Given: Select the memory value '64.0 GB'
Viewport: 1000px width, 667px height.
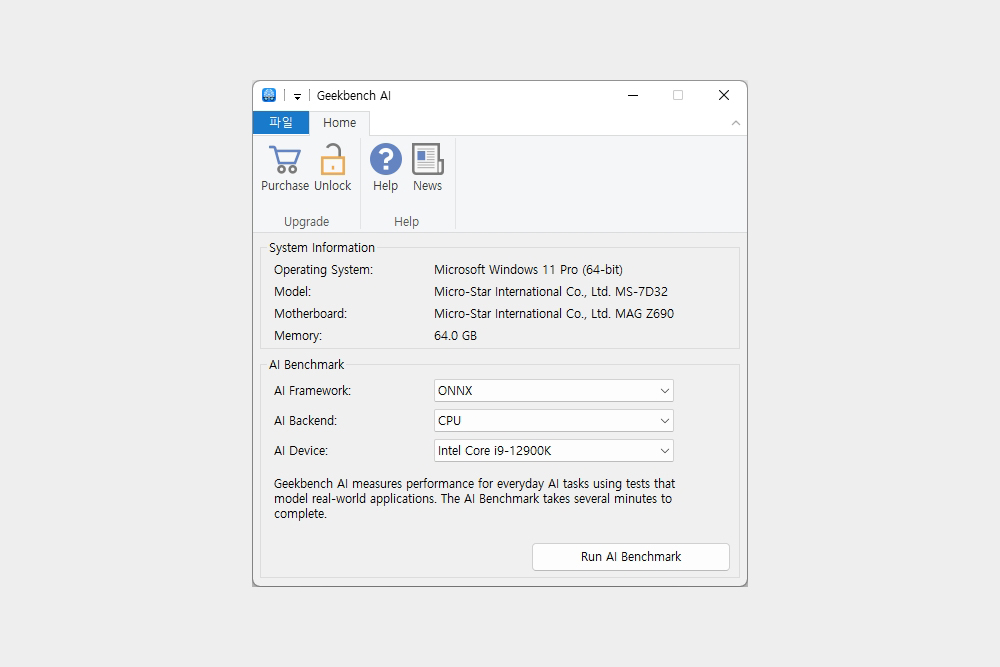Looking at the screenshot, I should tap(455, 335).
